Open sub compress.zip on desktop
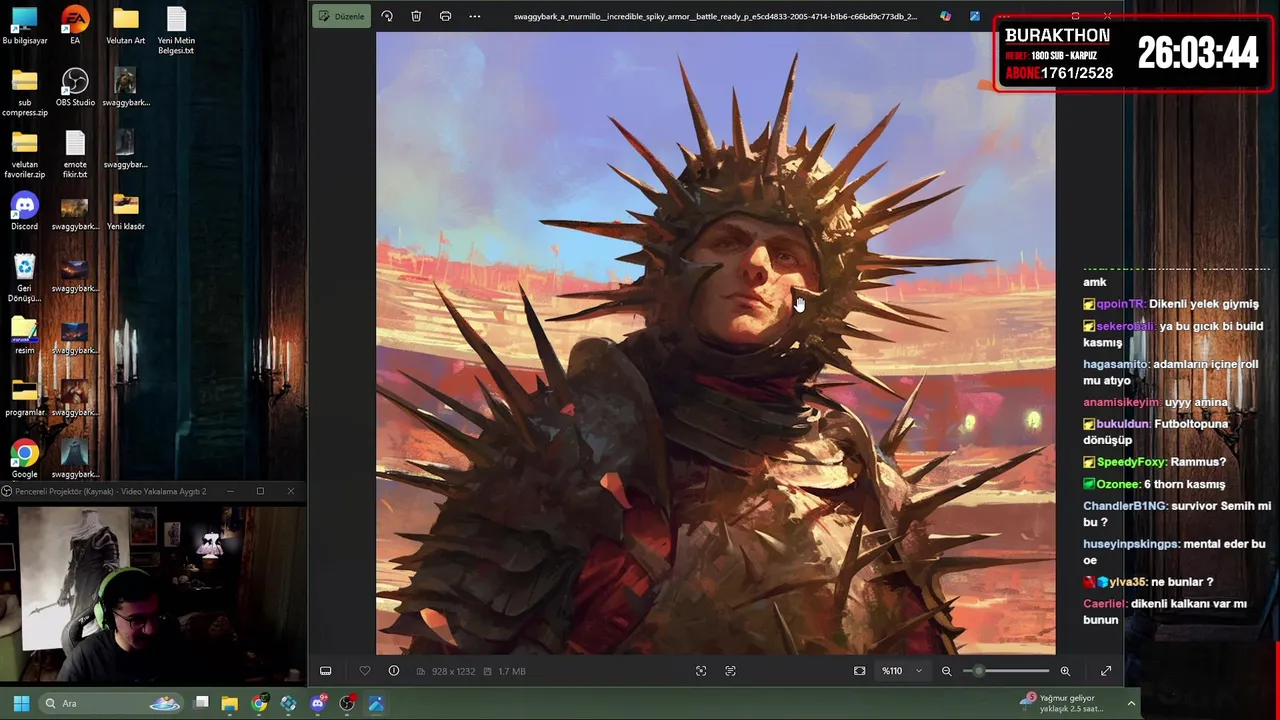The height and width of the screenshot is (720, 1280). pyautogui.click(x=25, y=94)
